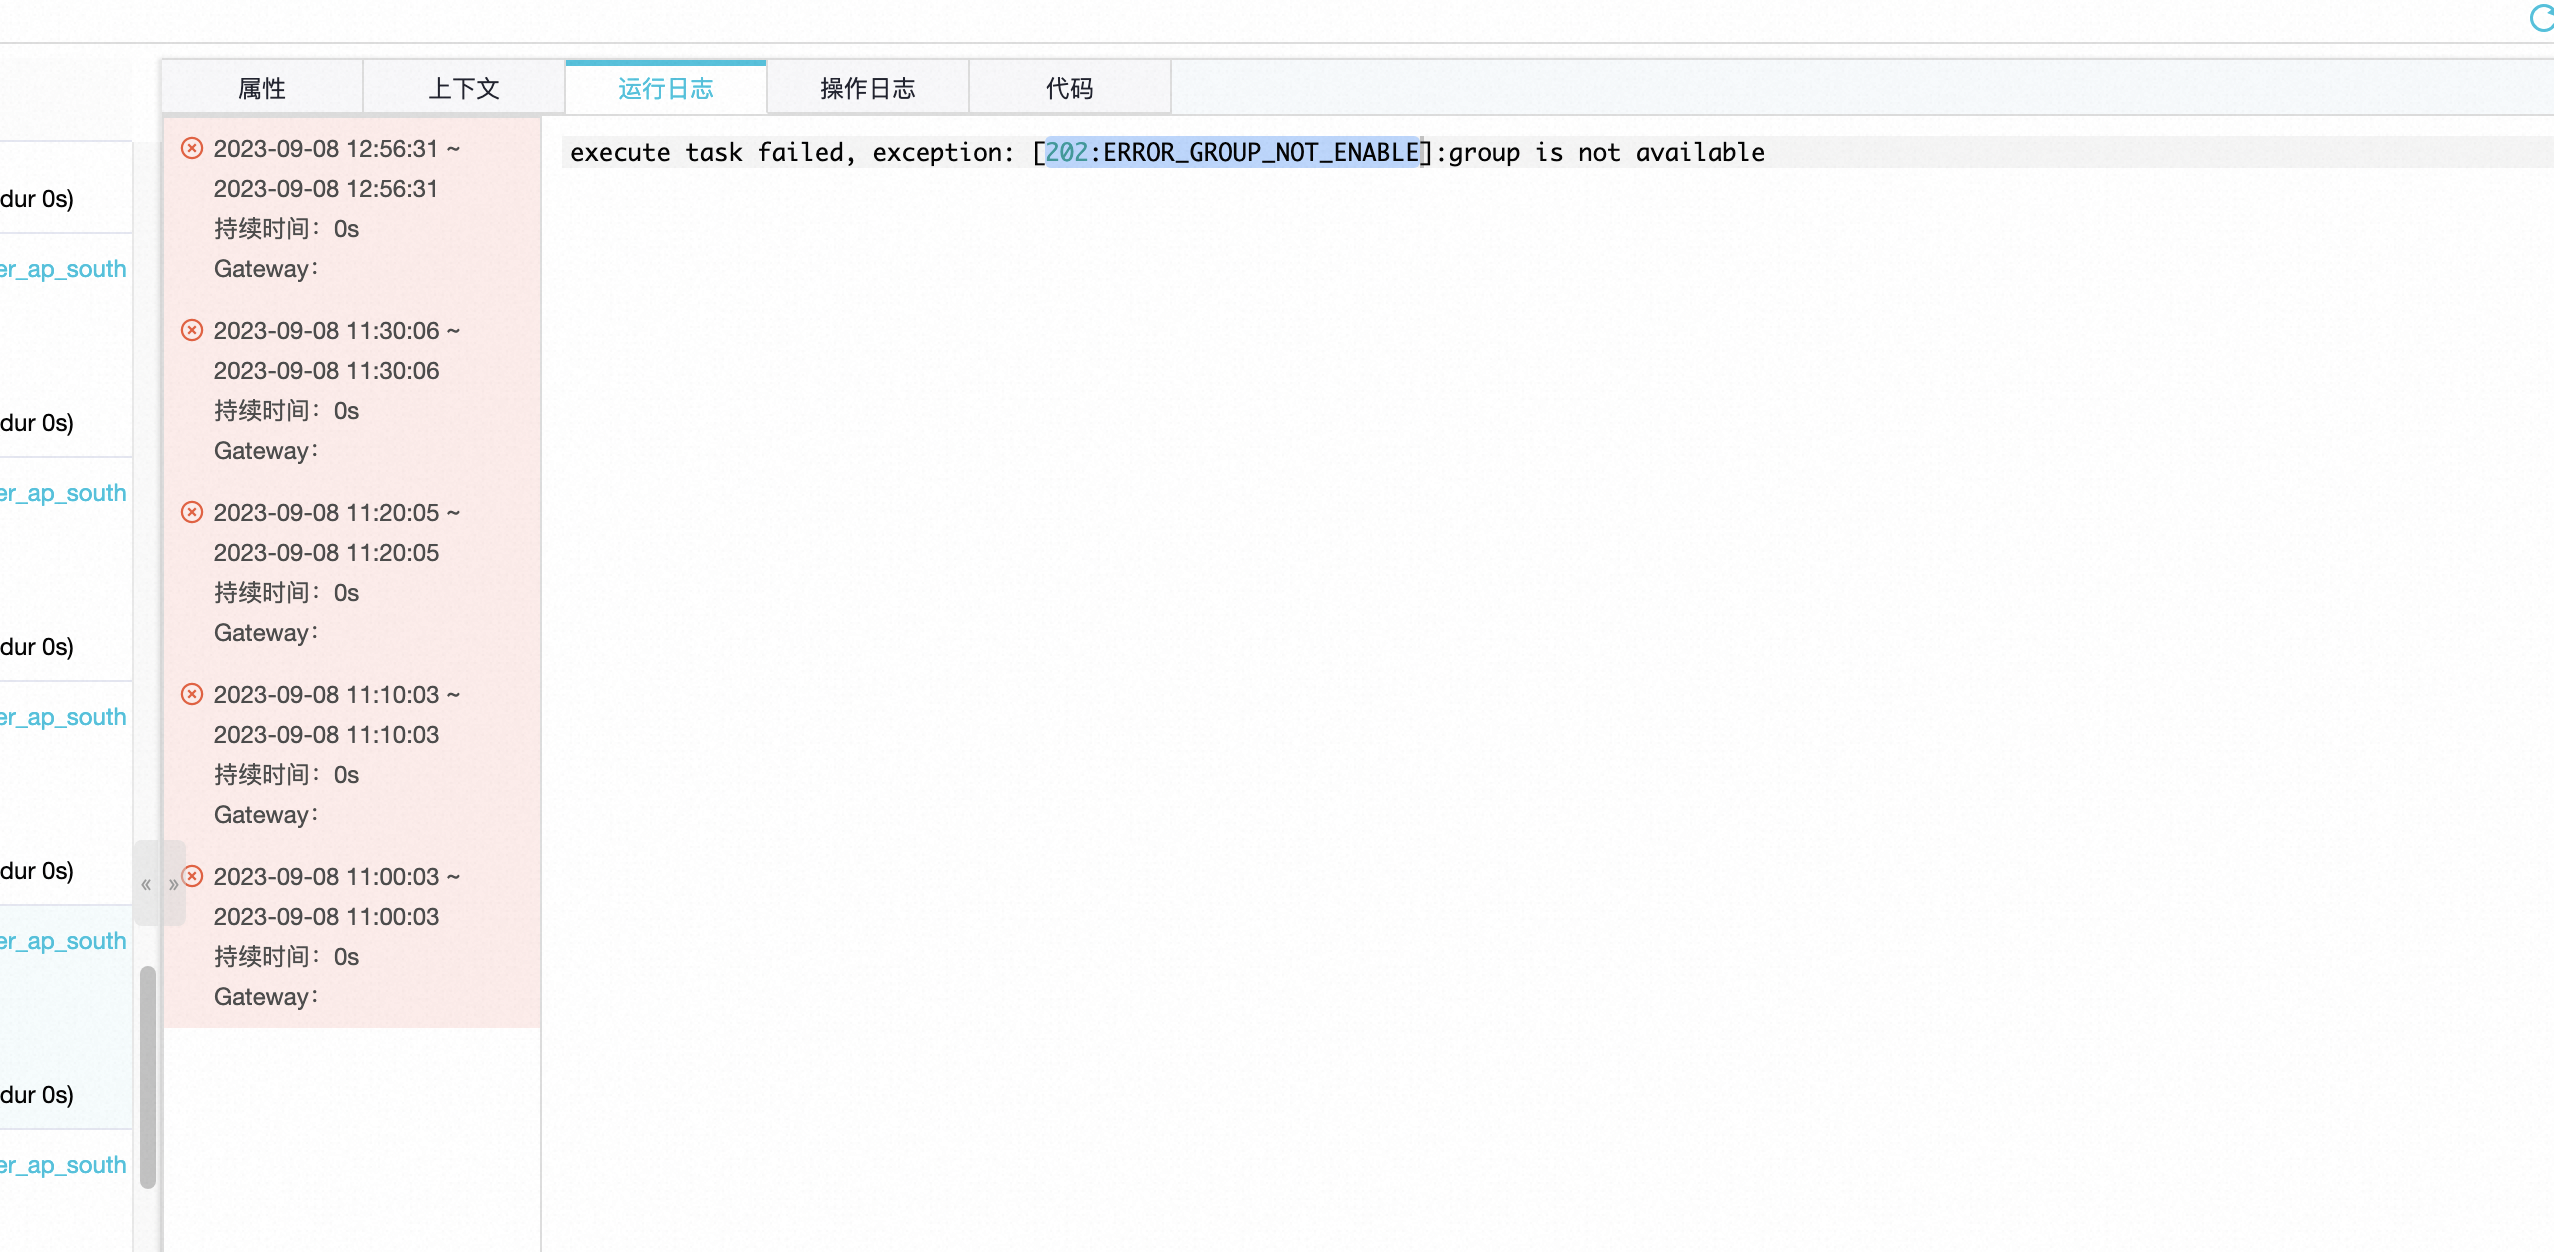Screen dimensions: 2554x1252
Task: Select the log entry 2023-09-08 11:20:05 ~
Action: click(x=337, y=512)
